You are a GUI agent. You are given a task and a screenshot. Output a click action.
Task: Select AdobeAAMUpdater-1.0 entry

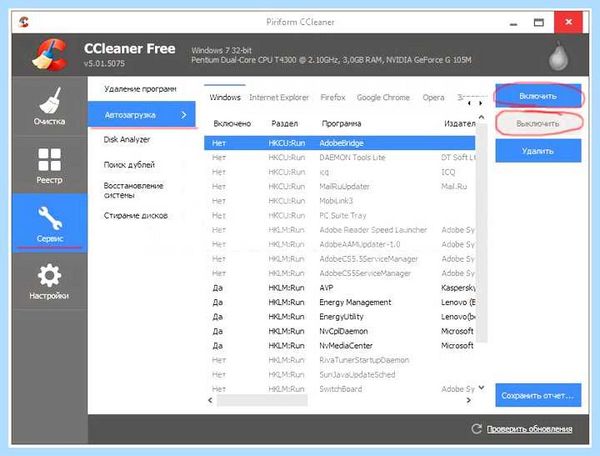pos(340,244)
